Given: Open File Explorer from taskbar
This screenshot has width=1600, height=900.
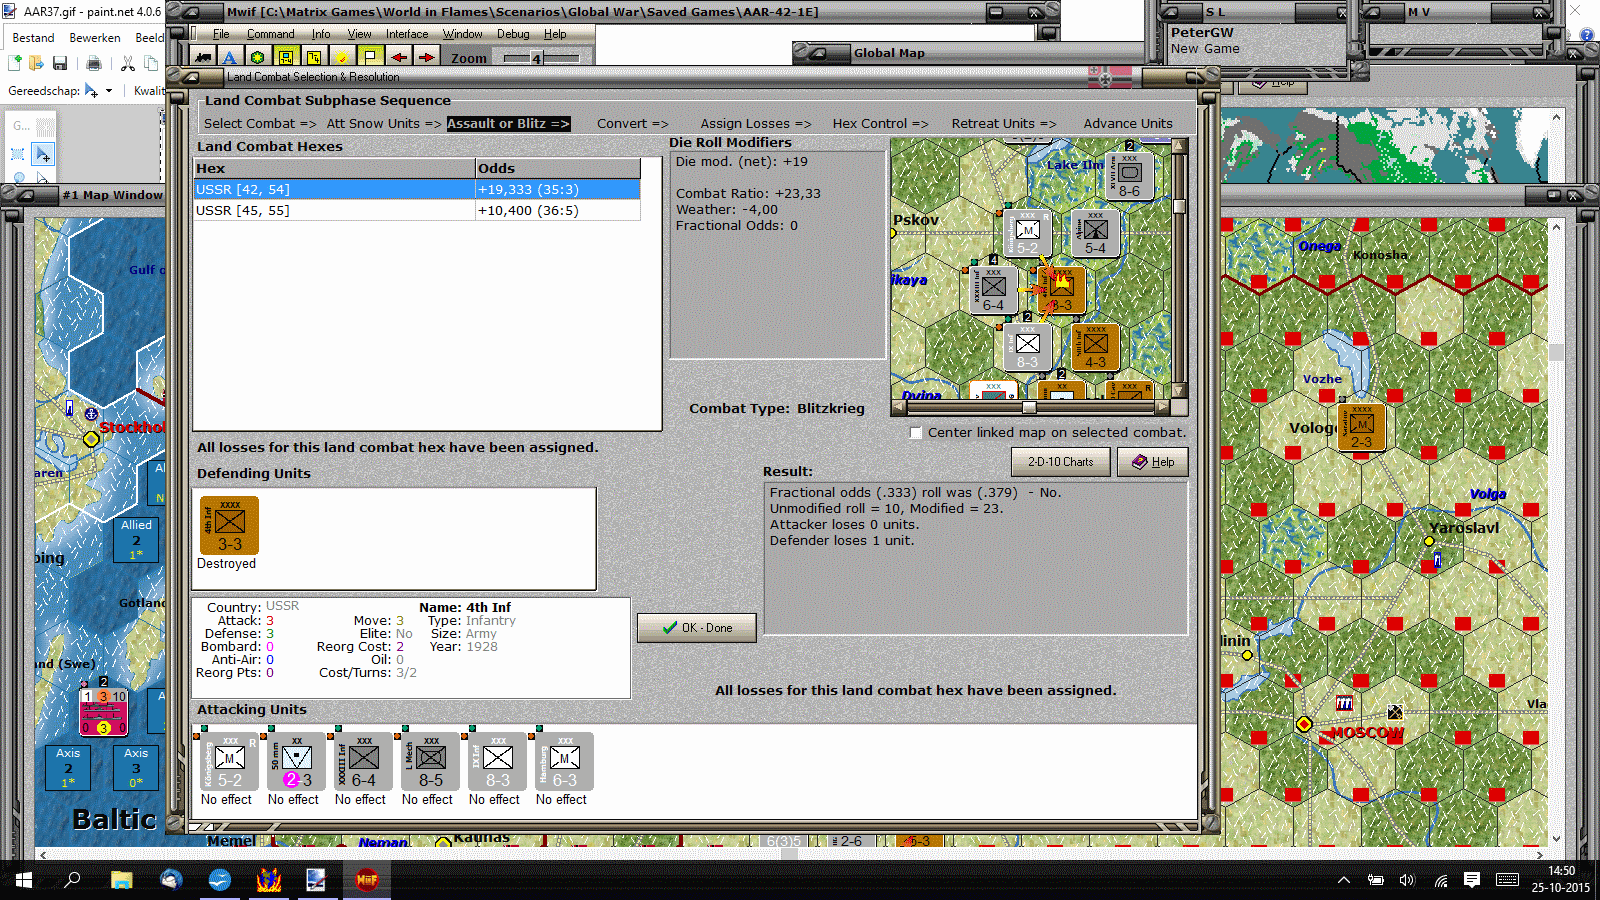Looking at the screenshot, I should [x=122, y=880].
